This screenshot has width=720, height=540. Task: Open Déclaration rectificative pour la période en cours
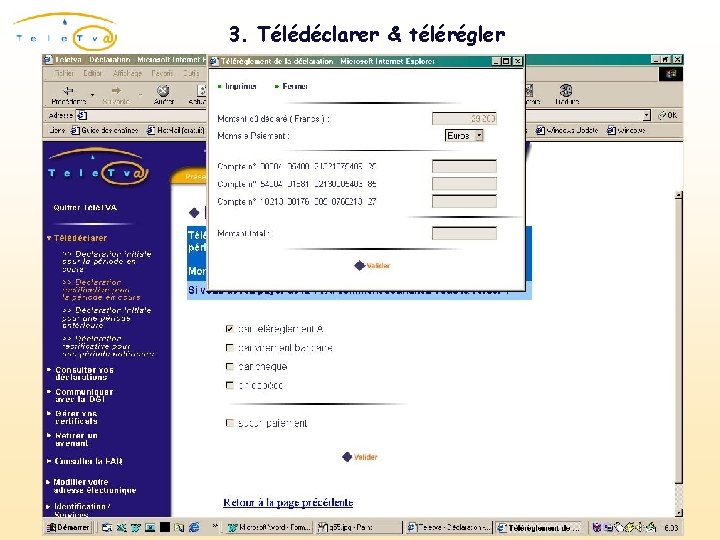click(101, 289)
